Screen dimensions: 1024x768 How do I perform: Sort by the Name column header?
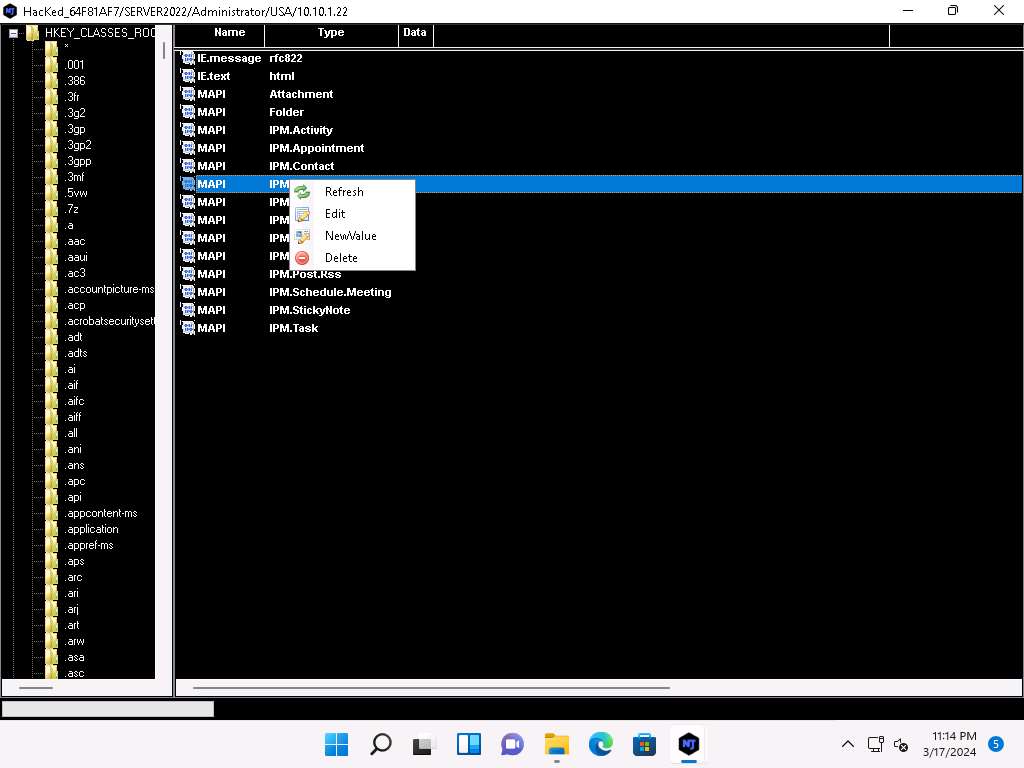click(x=229, y=33)
